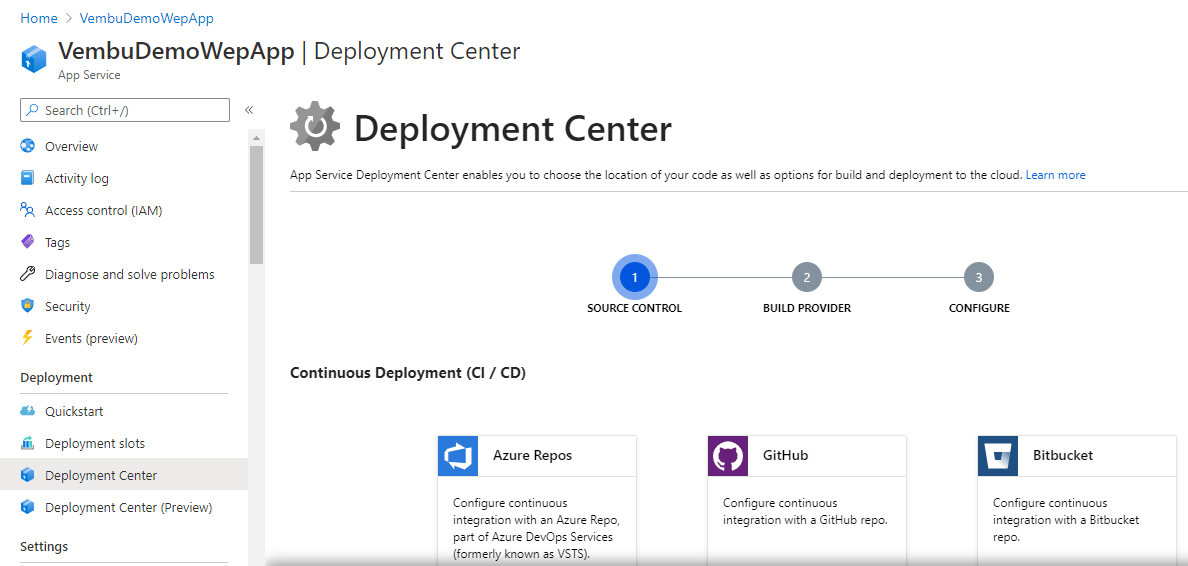Select the Azure Repos card title
The width and height of the screenshot is (1188, 566).
tap(533, 455)
